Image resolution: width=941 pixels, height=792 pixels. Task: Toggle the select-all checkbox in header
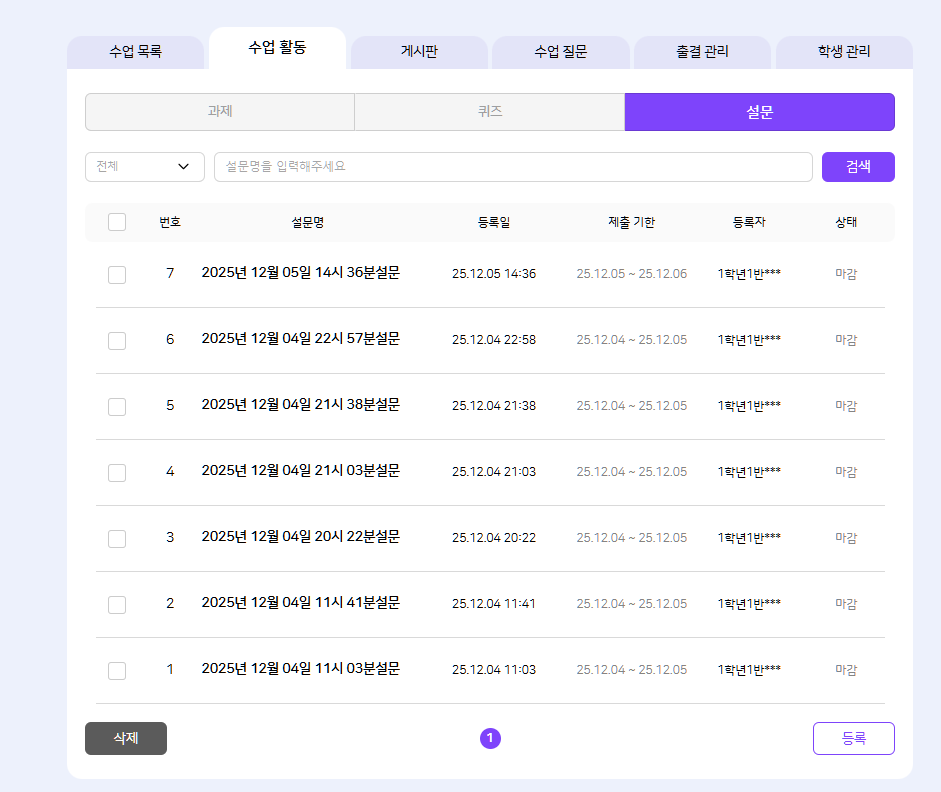(117, 222)
